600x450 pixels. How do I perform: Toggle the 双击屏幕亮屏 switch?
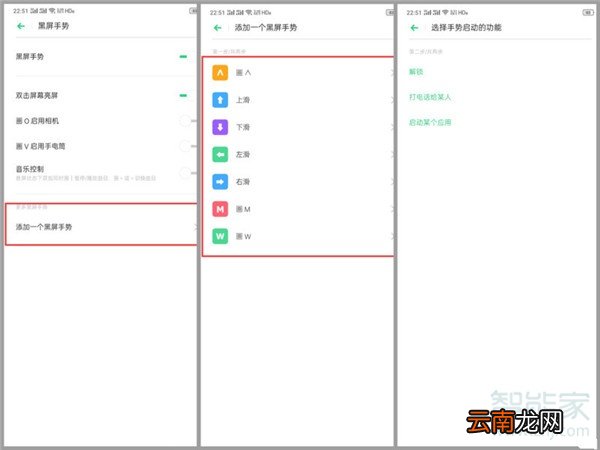coord(183,95)
